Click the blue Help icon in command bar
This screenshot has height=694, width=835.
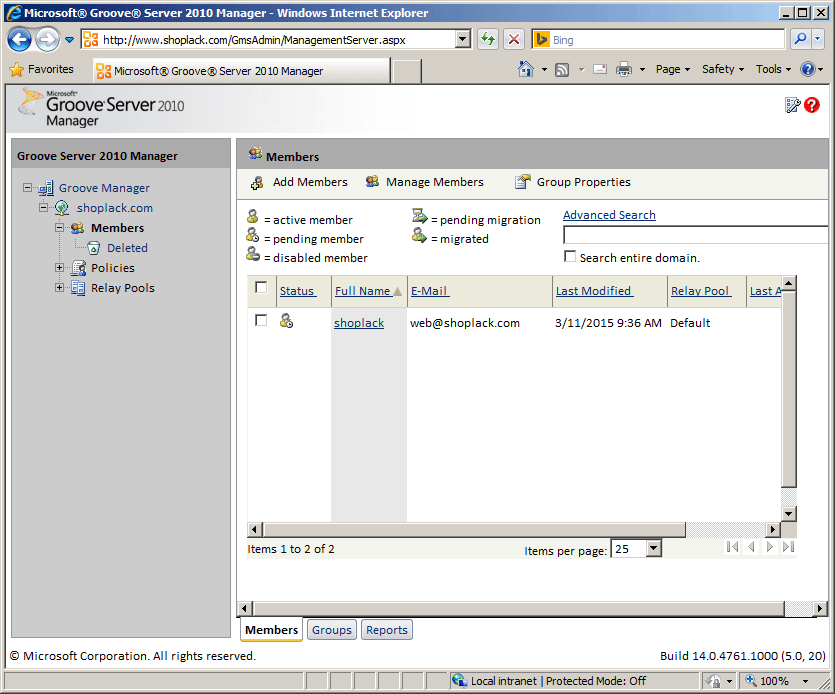click(808, 69)
